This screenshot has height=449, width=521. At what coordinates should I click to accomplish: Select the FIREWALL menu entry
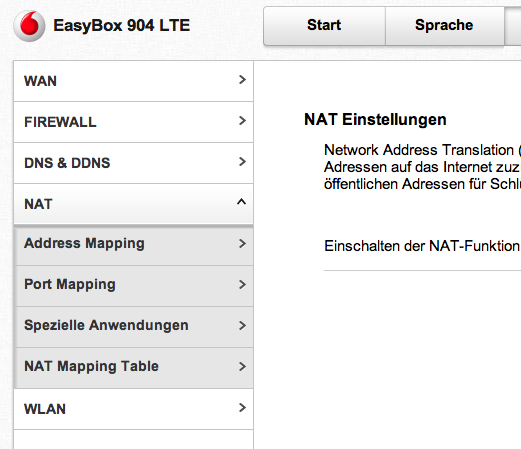coord(133,122)
